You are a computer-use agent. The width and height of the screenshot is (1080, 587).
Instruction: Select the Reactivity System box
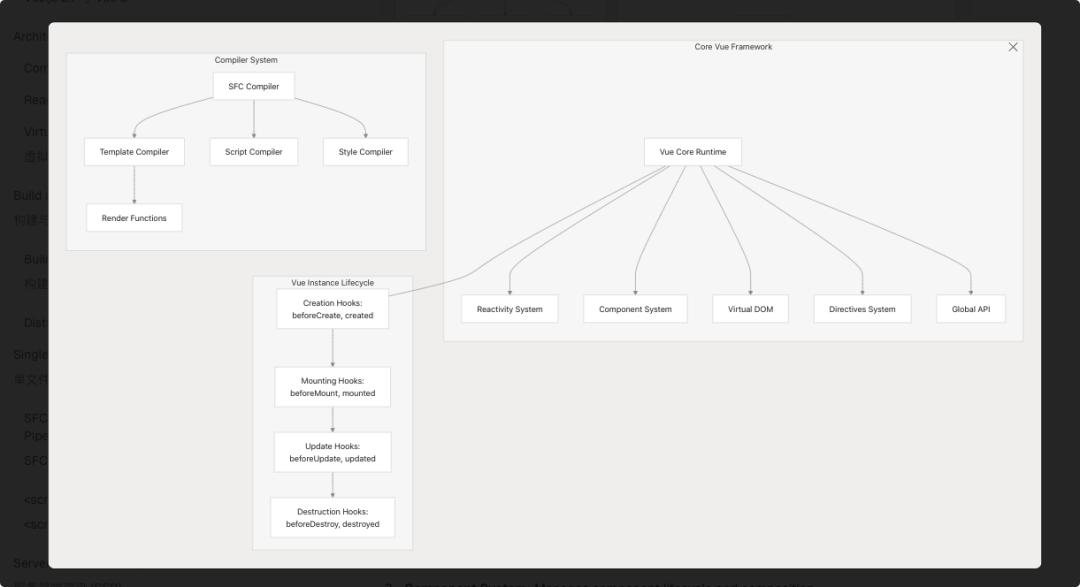pyautogui.click(x=510, y=309)
